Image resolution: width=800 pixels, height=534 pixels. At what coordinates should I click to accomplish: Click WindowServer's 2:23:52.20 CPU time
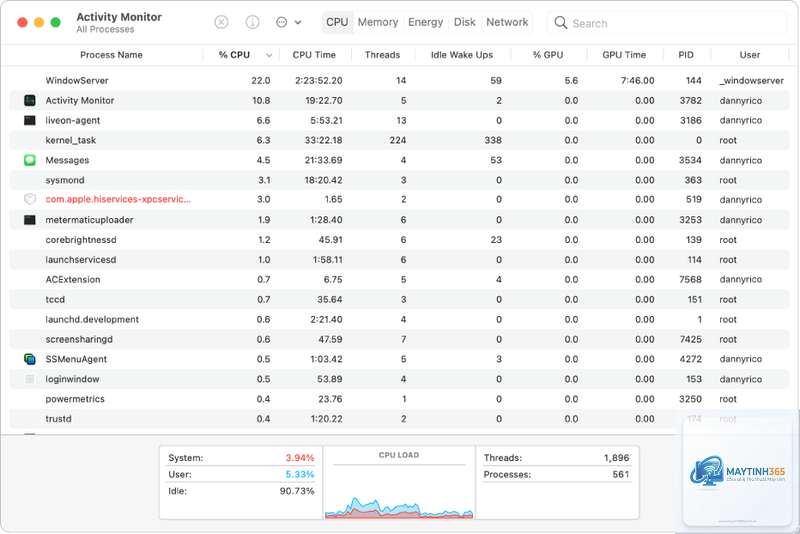click(318, 81)
